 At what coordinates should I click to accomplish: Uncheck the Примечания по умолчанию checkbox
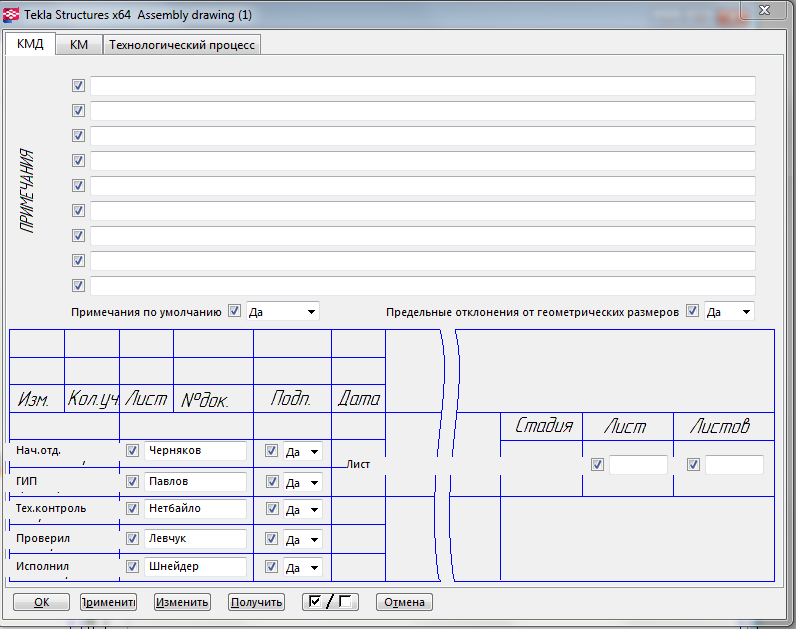[235, 311]
